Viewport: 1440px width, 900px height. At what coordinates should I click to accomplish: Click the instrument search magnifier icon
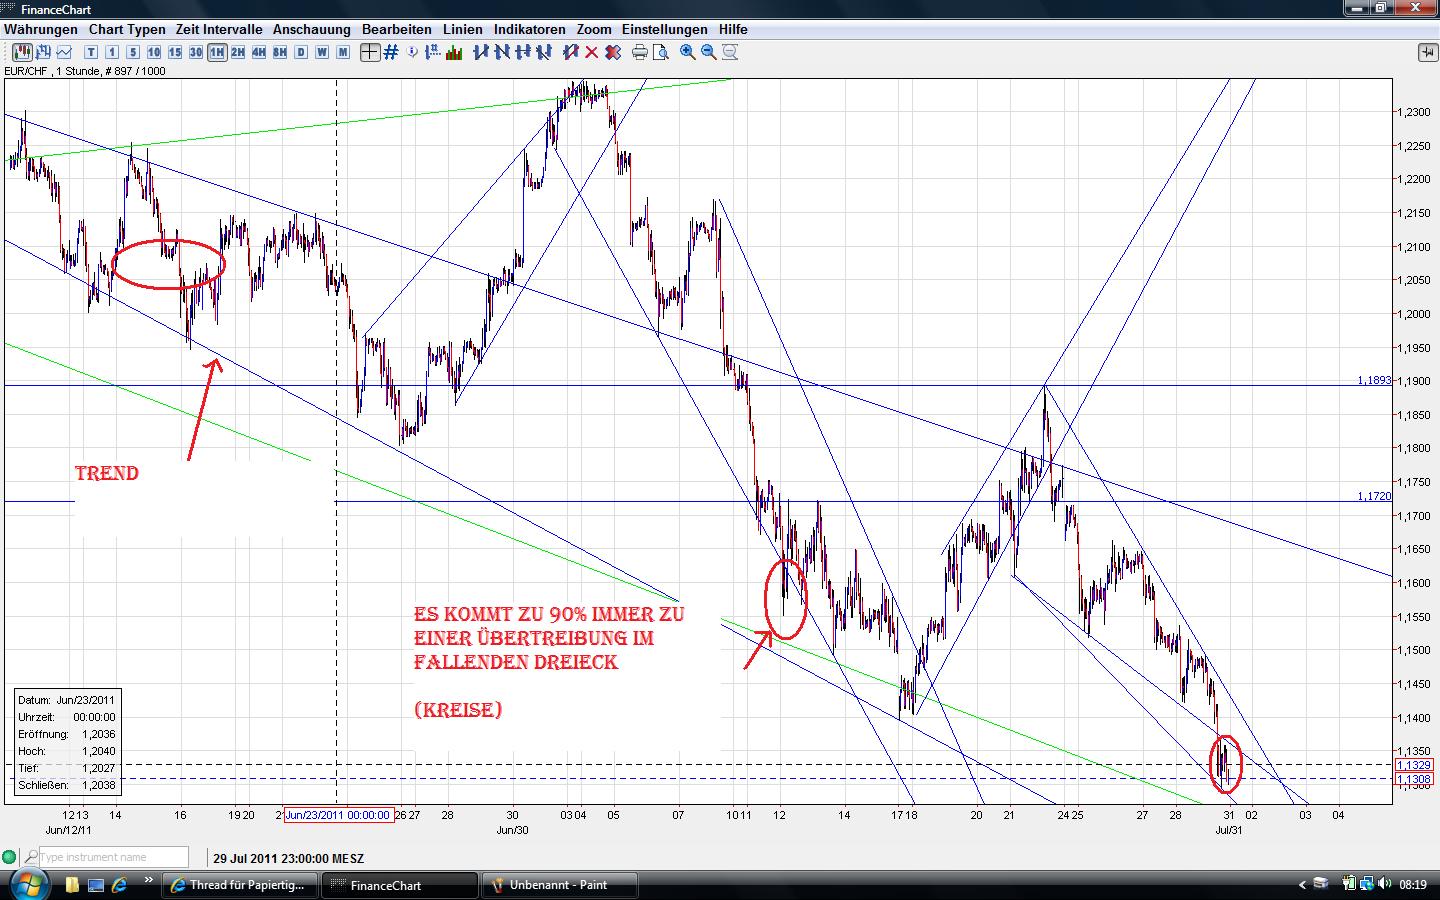(31, 857)
